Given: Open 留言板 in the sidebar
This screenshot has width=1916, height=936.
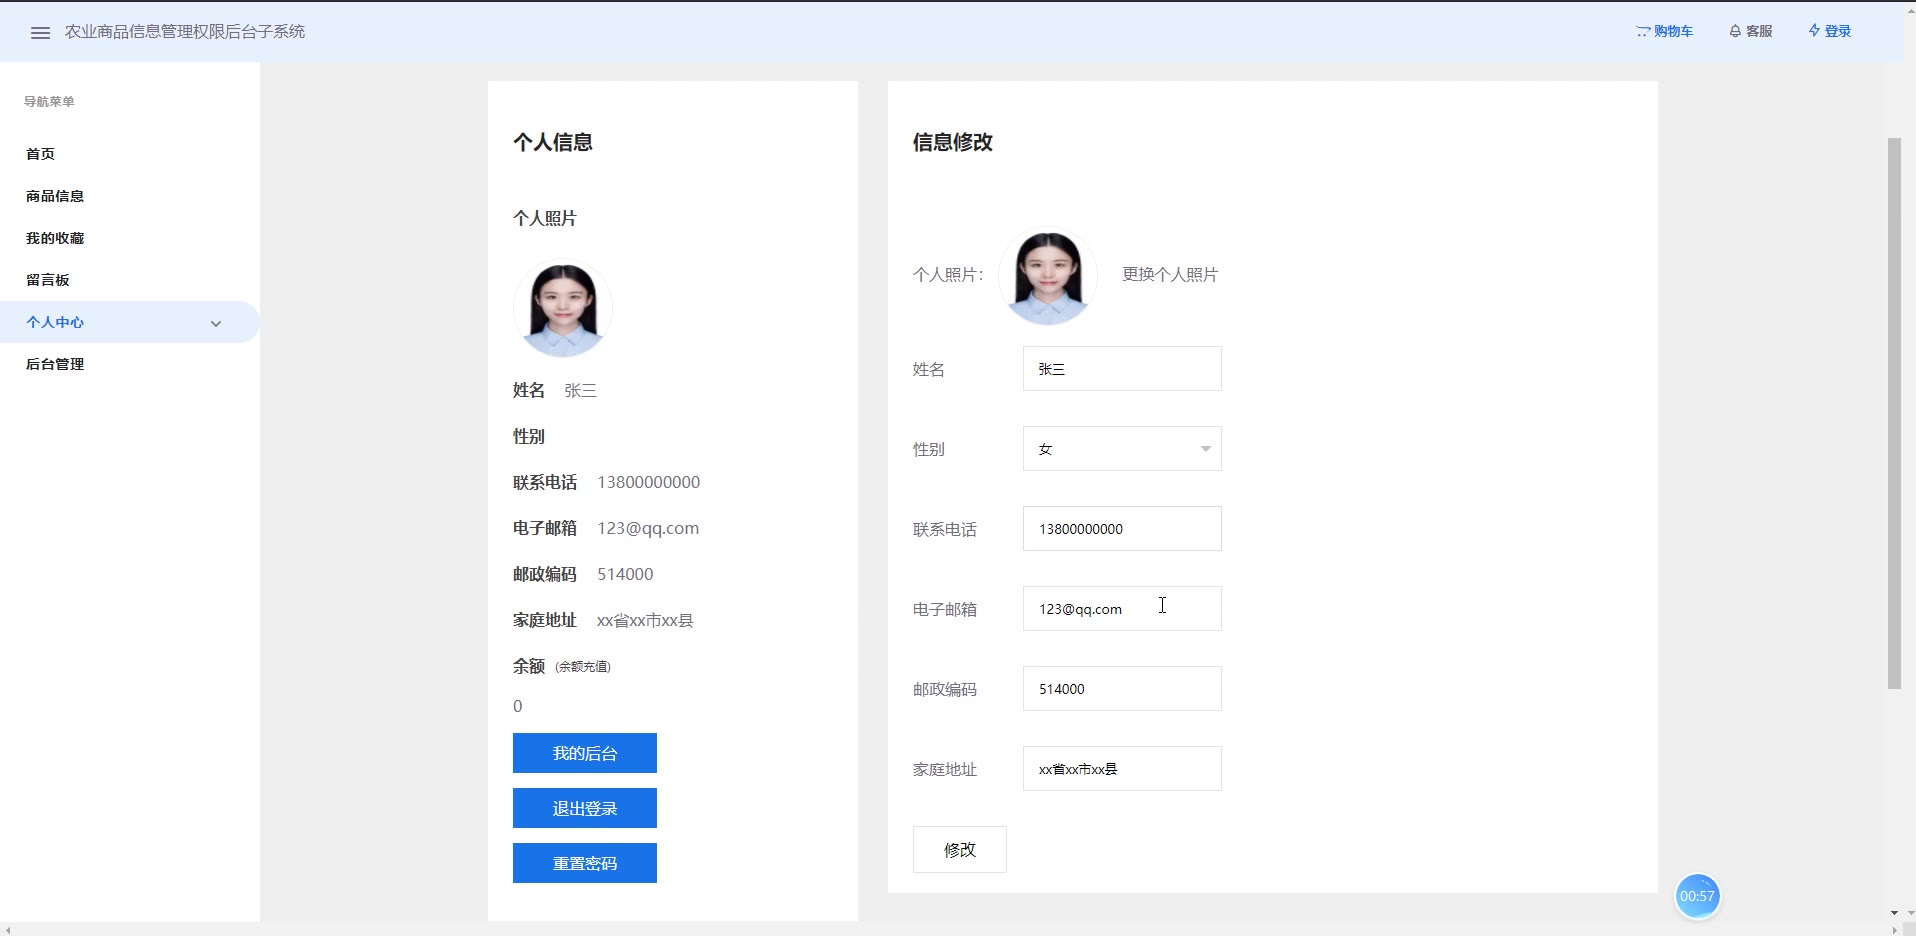Looking at the screenshot, I should (x=48, y=280).
